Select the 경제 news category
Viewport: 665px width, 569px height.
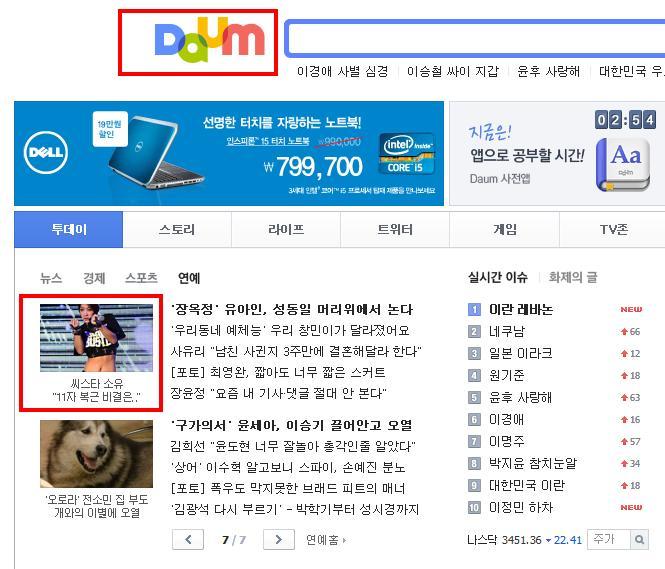(x=94, y=278)
